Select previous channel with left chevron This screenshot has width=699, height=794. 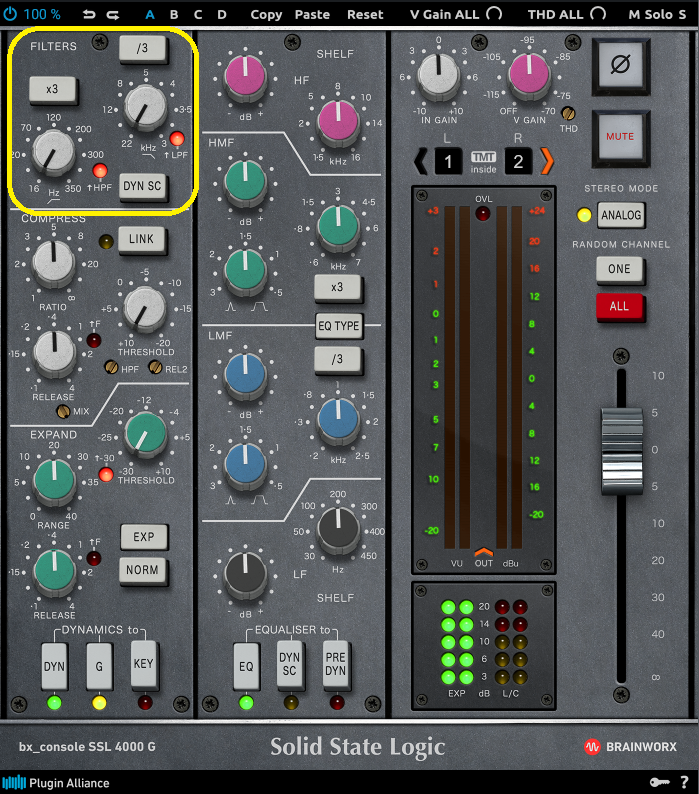(420, 162)
